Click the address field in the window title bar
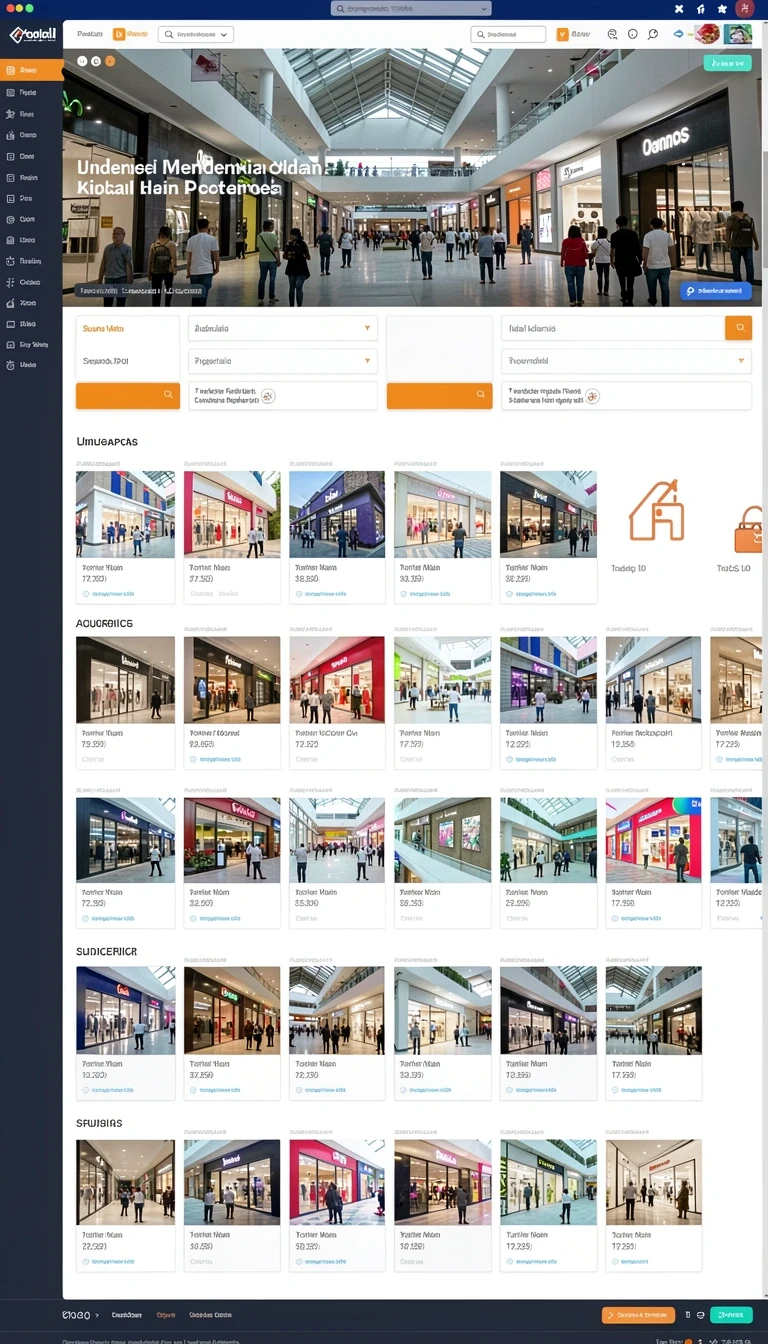This screenshot has height=1344, width=768. 411,8
